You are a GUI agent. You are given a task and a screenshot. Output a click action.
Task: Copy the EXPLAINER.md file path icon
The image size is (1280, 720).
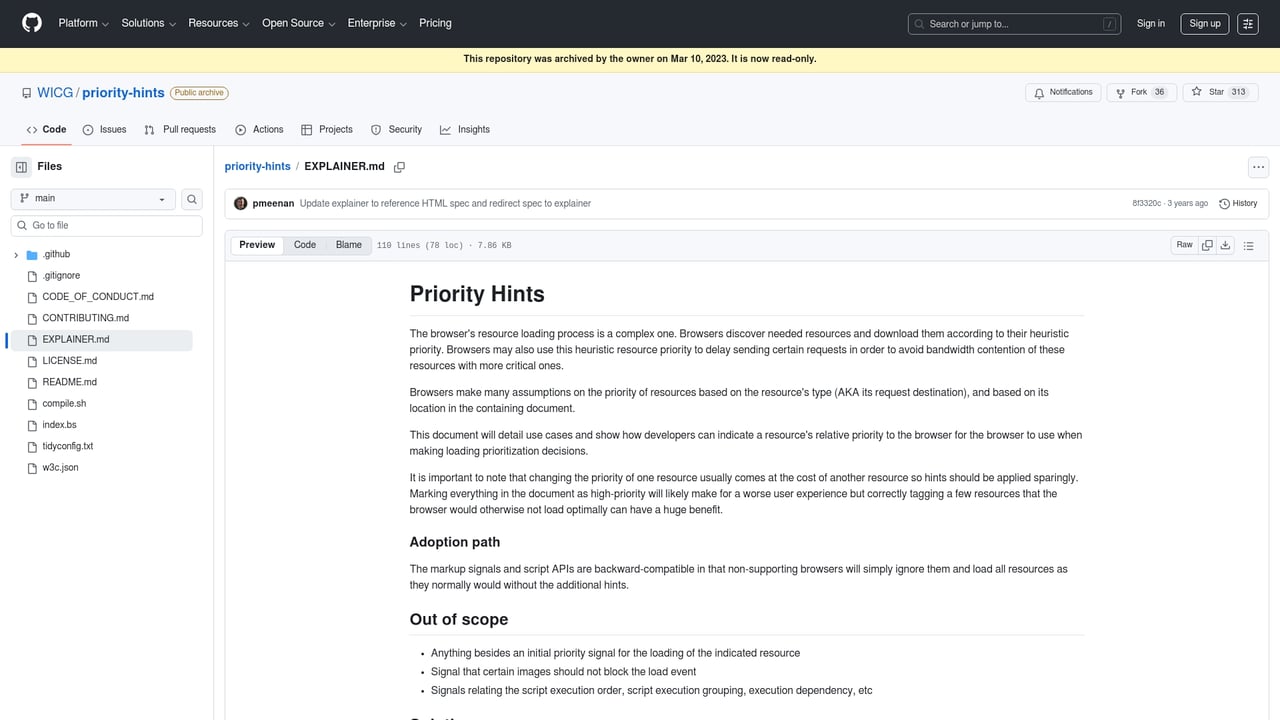(x=399, y=167)
